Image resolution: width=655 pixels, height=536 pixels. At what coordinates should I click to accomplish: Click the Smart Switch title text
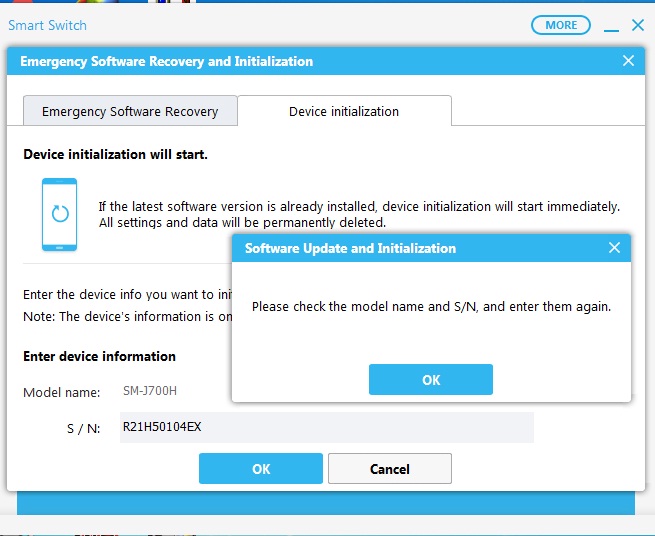(x=48, y=25)
